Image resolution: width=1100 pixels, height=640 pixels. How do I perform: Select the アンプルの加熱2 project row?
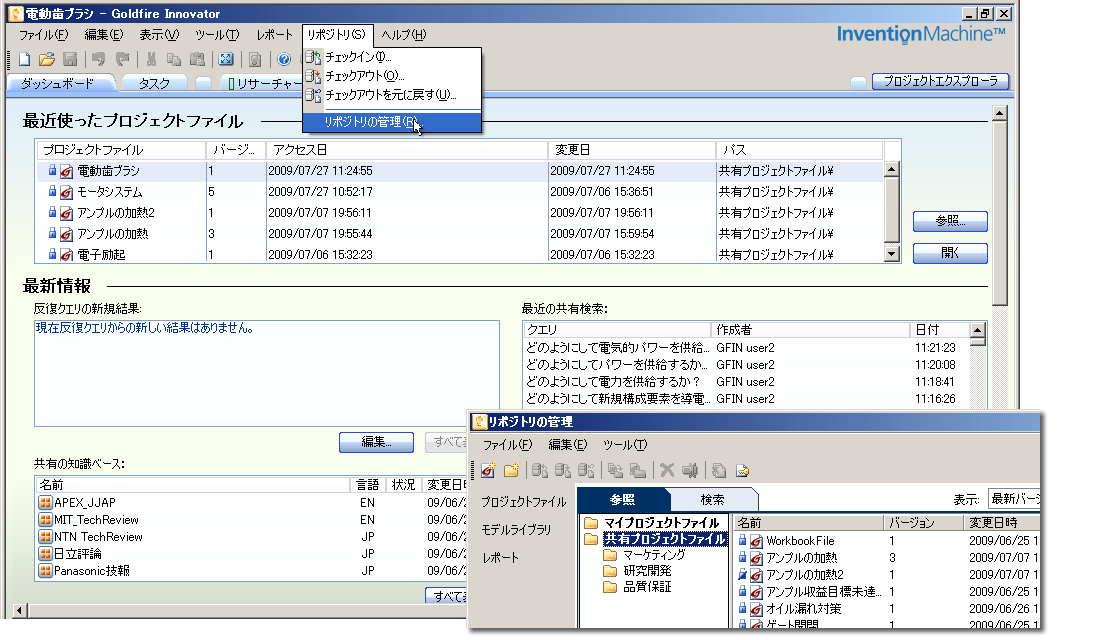point(460,213)
